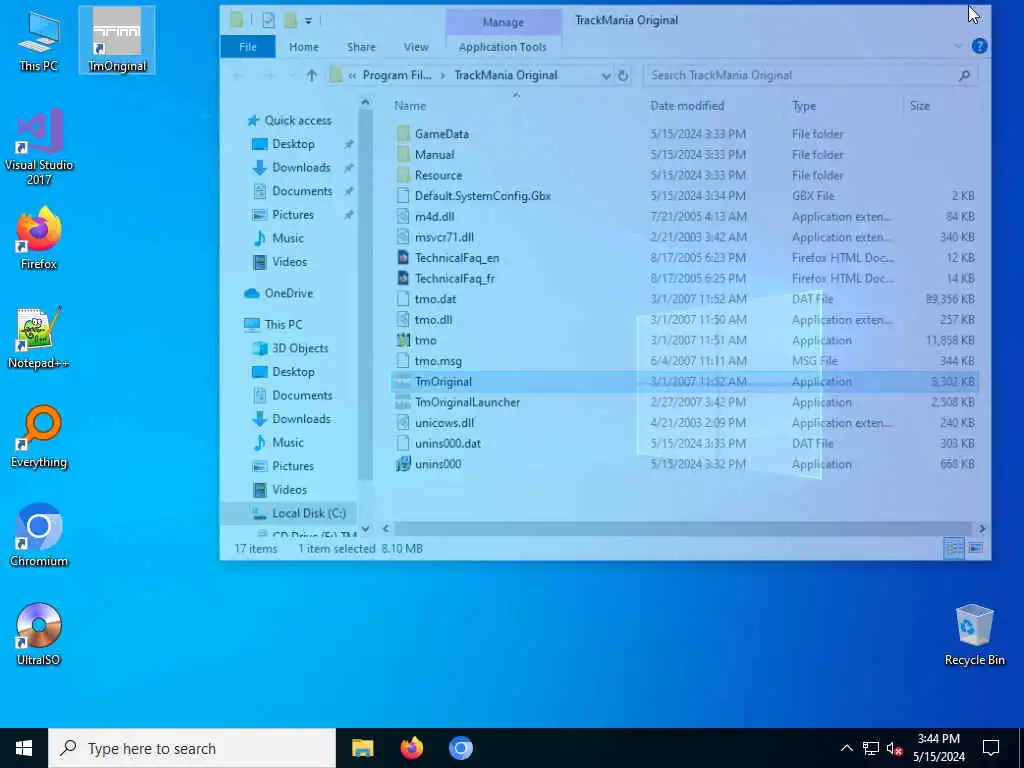Select the Chromium desktop shortcut
The image size is (1024, 768).
tap(39, 535)
